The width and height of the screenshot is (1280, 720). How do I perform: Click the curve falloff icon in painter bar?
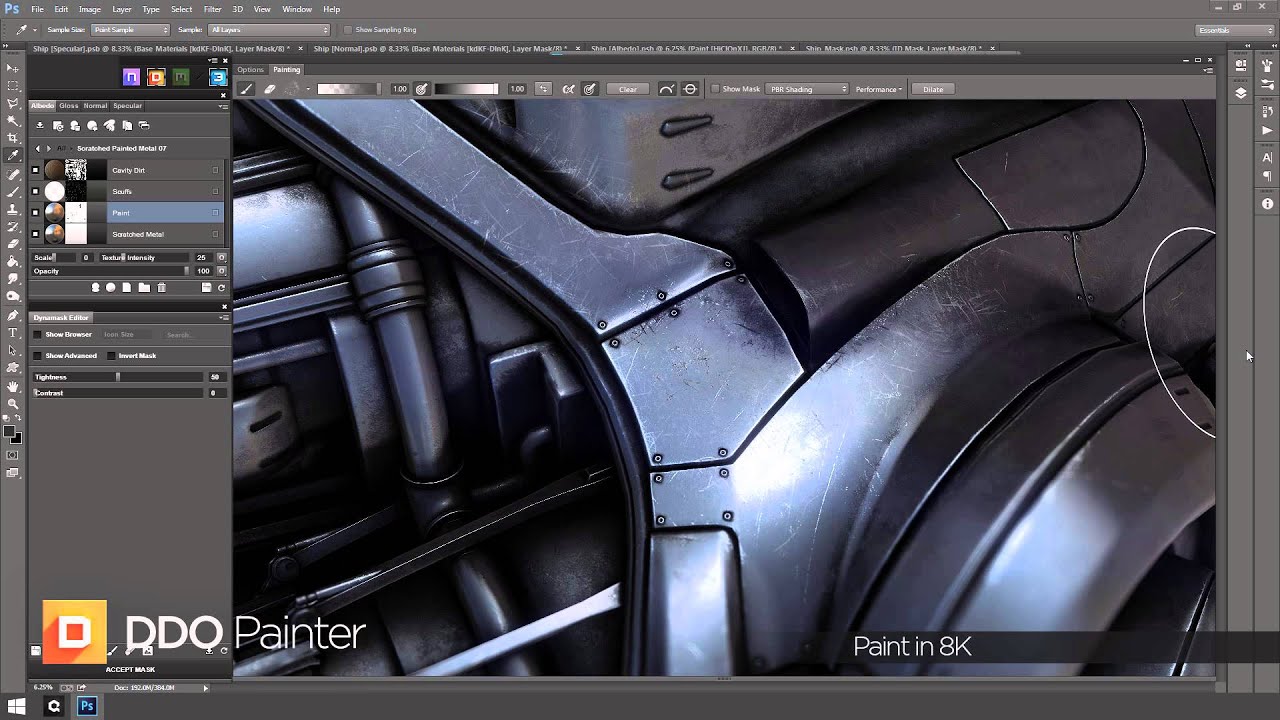point(667,89)
